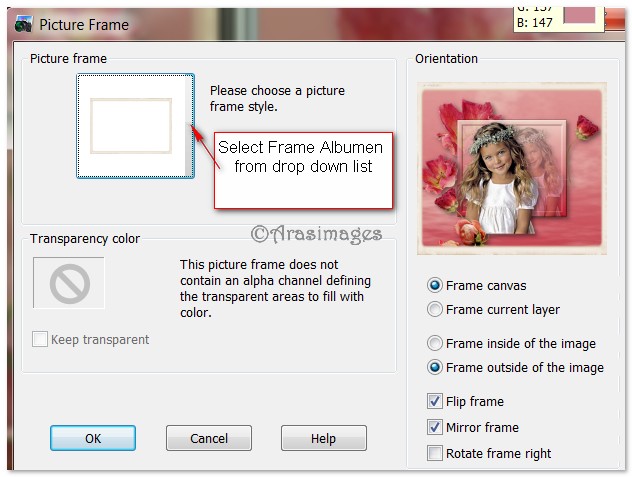This screenshot has width=632, height=477.
Task: Toggle the Keep transparent checkbox
Action: click(40, 339)
